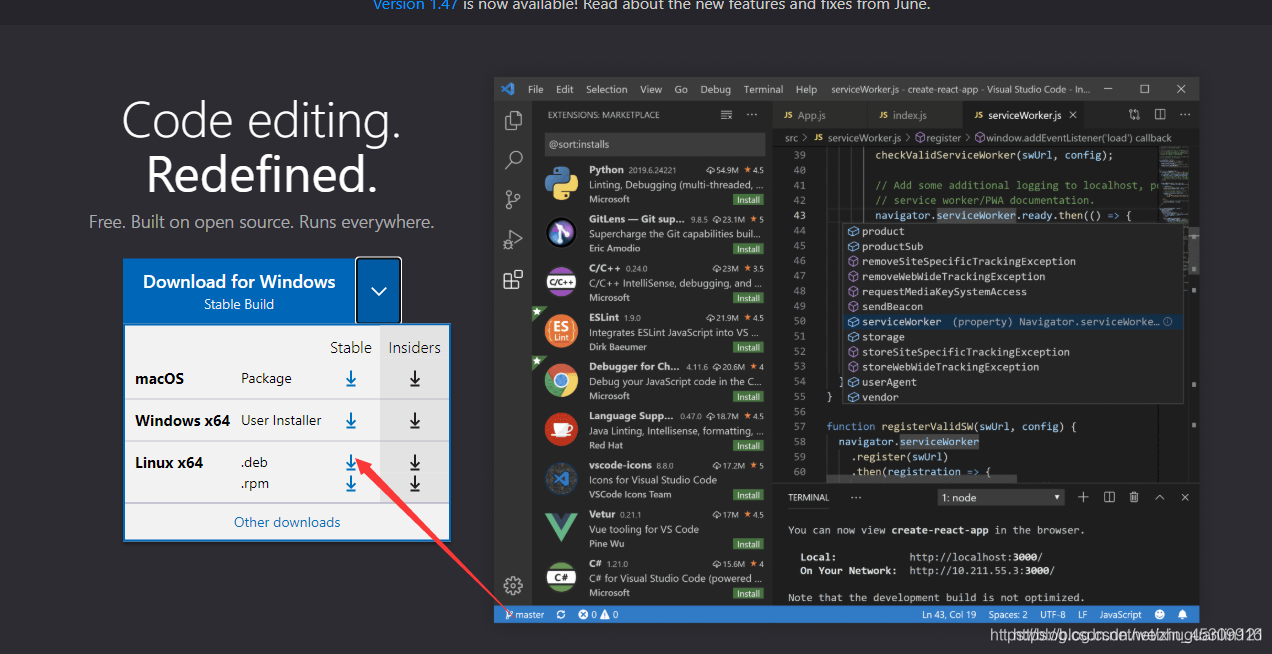The height and width of the screenshot is (654, 1272).
Task: Maximize terminal panel with up chevron
Action: click(1160, 497)
